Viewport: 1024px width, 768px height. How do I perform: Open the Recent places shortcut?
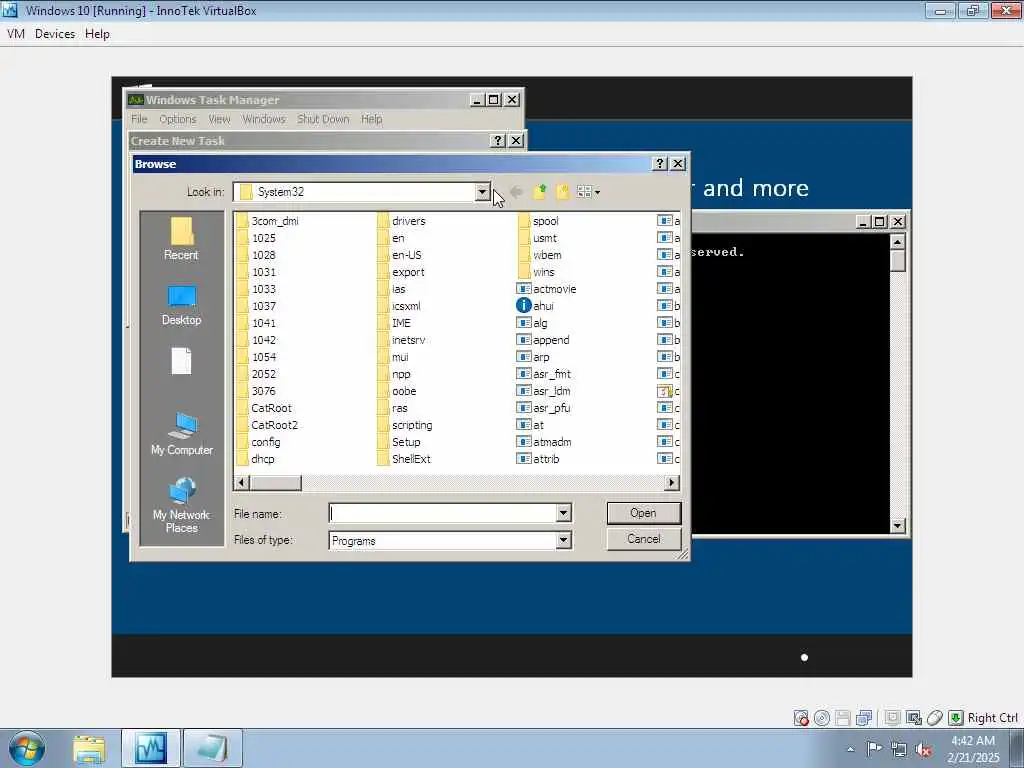tap(181, 239)
